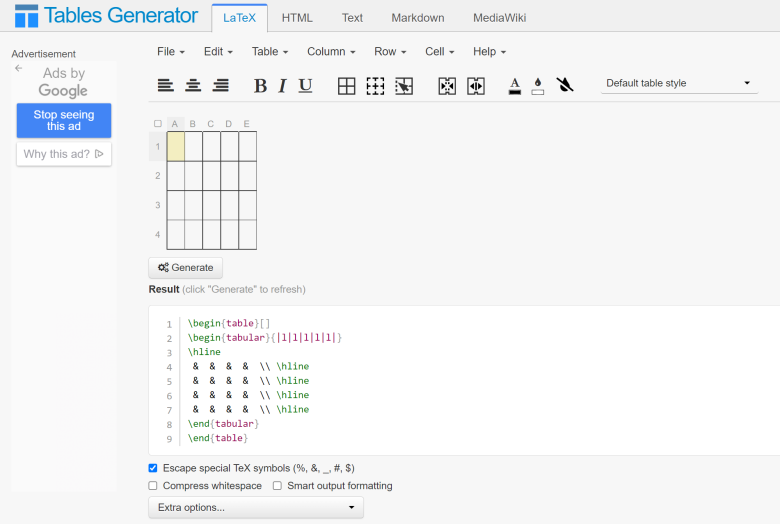780x524 pixels.
Task: Click the align center icon
Action: [193, 86]
